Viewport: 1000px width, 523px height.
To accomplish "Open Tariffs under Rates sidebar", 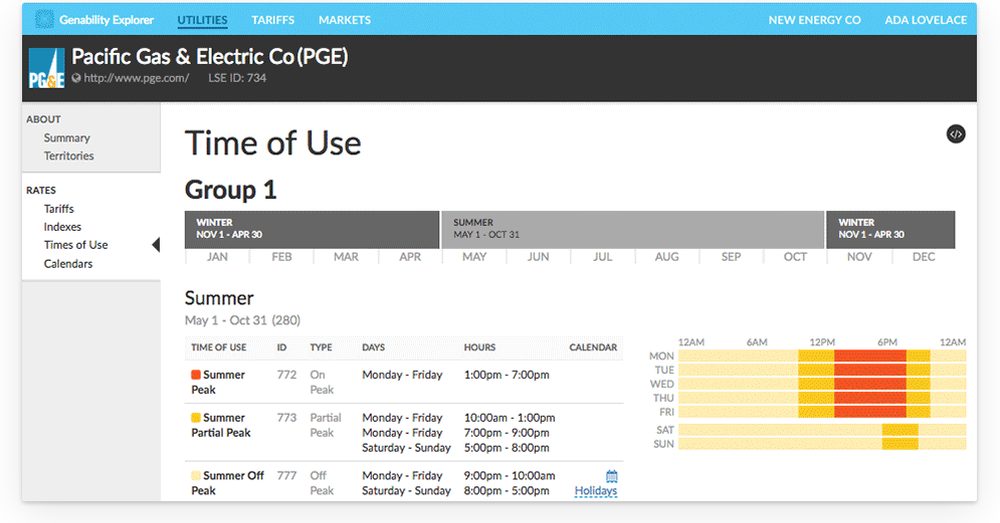I will [x=59, y=209].
